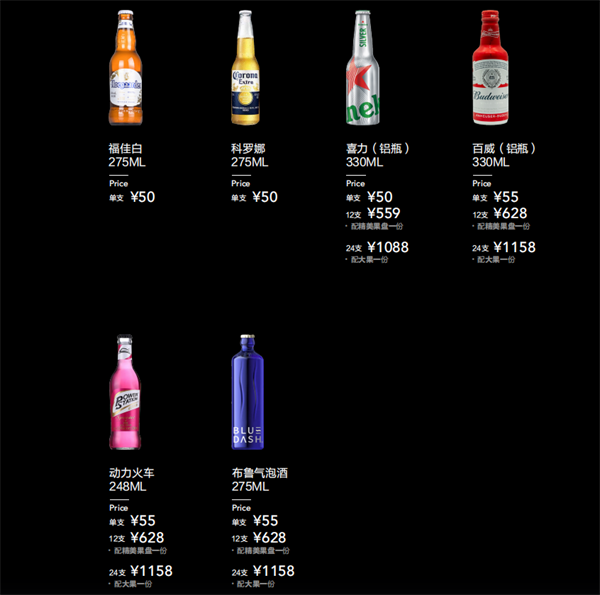Click 275ML volume under 科罗娜
The image size is (600, 595).
click(x=249, y=162)
